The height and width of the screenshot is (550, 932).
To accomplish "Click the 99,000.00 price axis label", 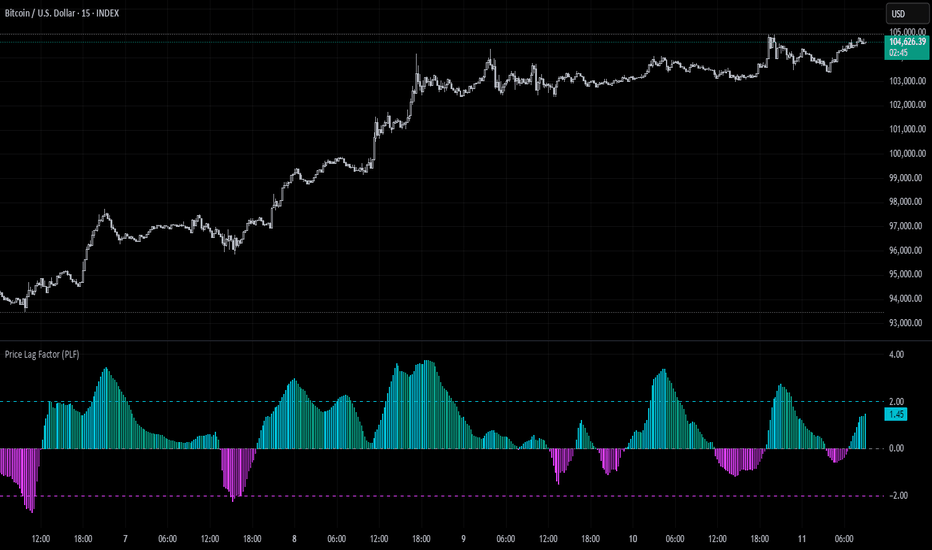I will [907, 178].
